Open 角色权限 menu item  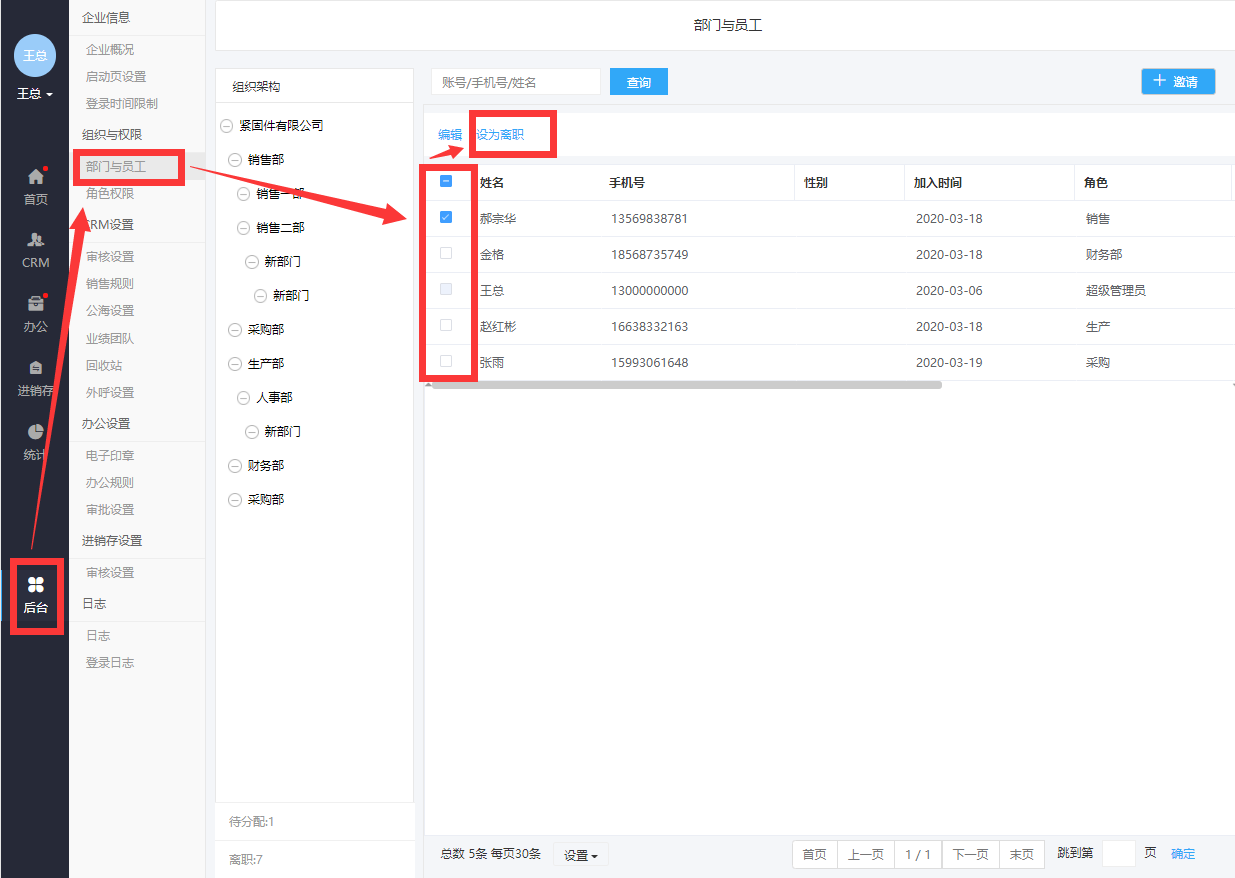pyautogui.click(x=110, y=193)
